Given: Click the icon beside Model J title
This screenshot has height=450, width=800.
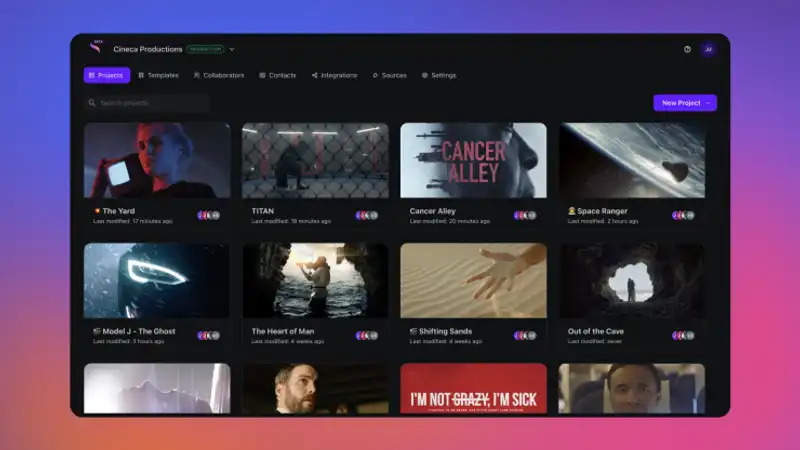Looking at the screenshot, I should point(97,331).
